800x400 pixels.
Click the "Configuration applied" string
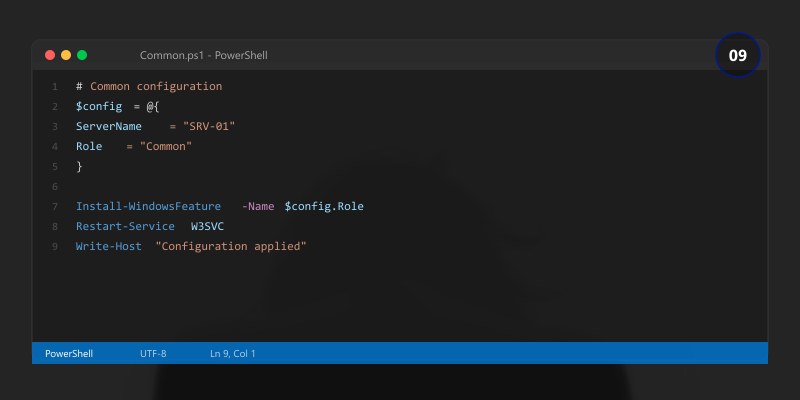(231, 246)
